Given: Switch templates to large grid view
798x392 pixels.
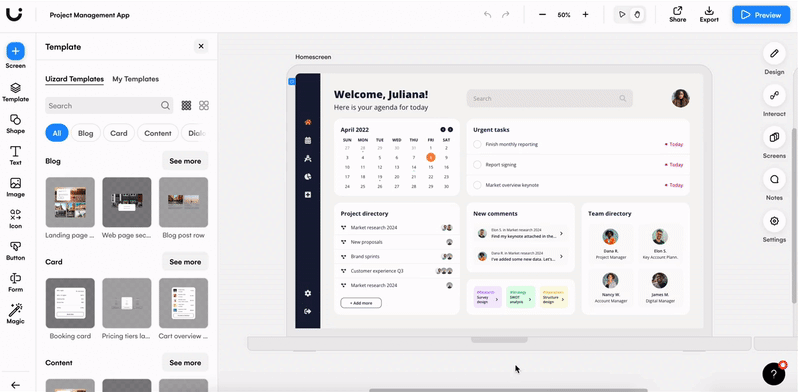Looking at the screenshot, I should [204, 105].
